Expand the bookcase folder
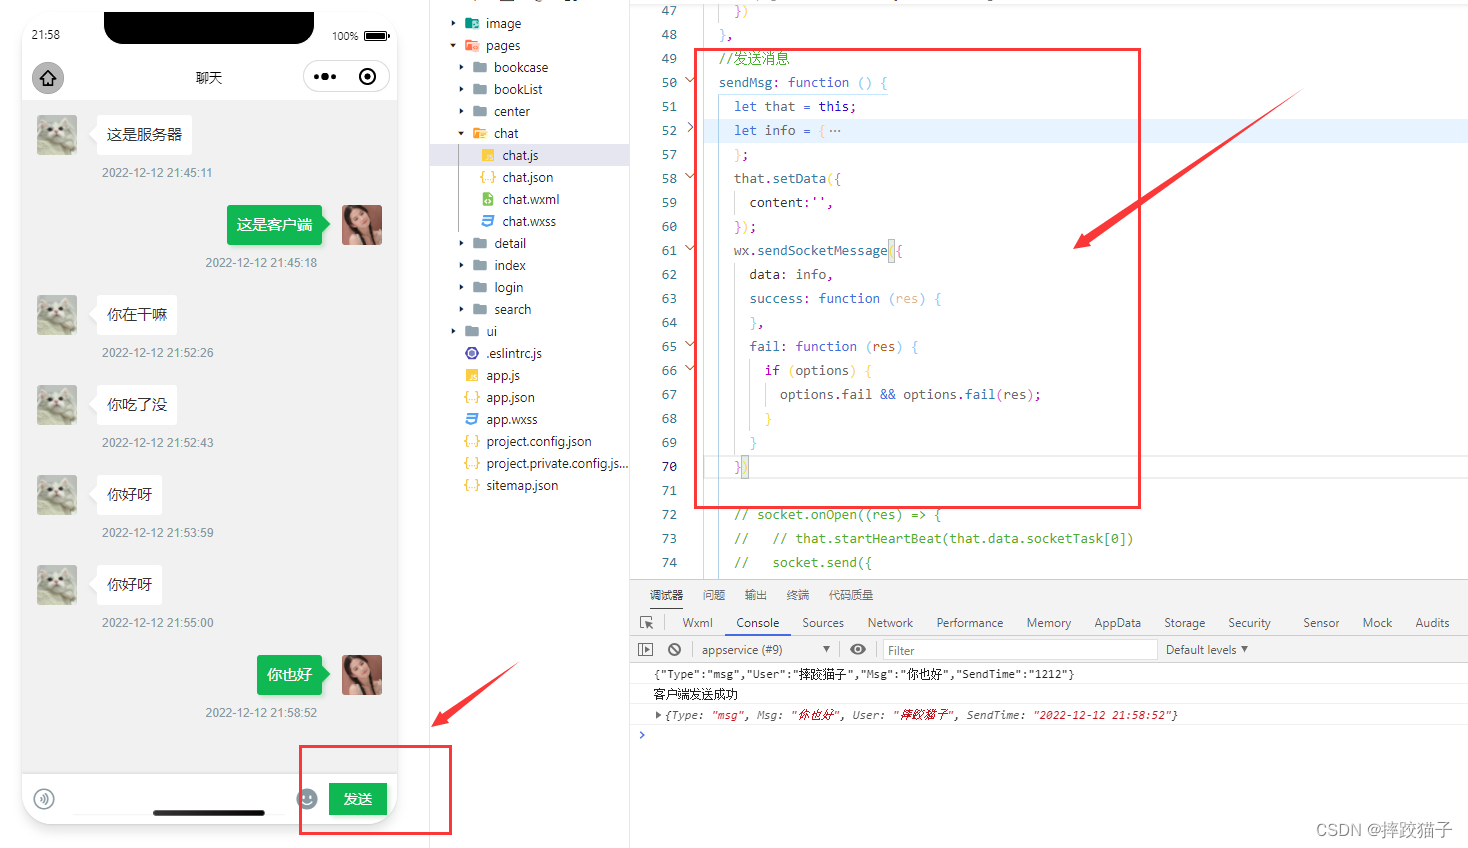 click(462, 68)
